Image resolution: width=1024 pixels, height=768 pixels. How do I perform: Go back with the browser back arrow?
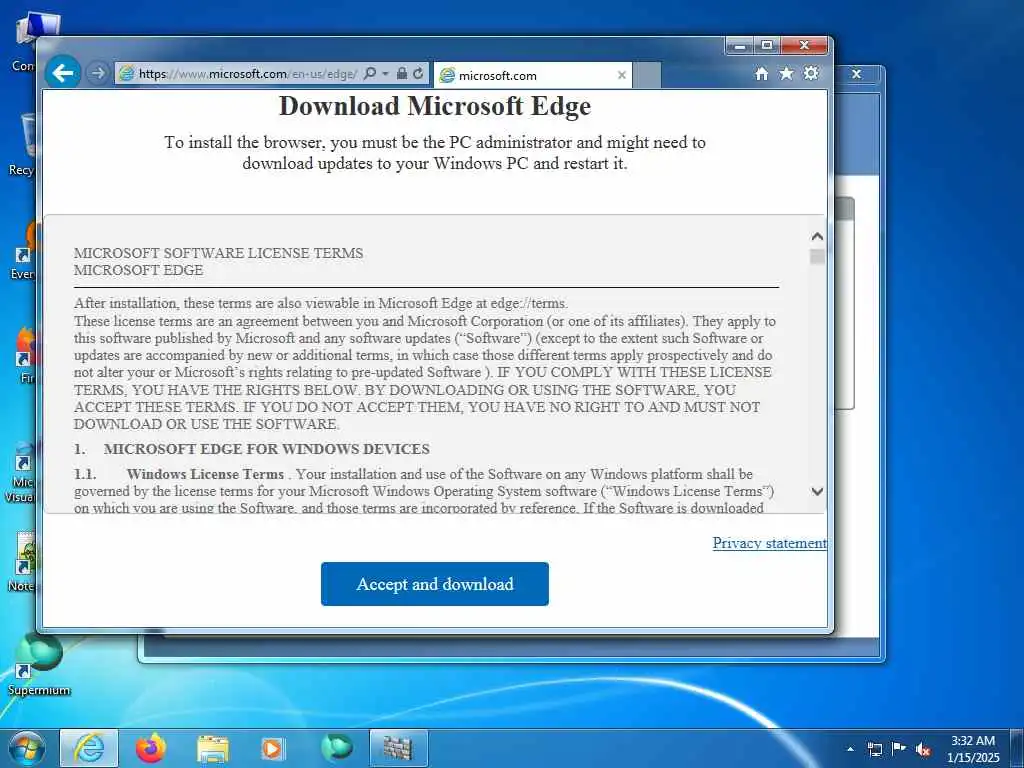click(63, 72)
